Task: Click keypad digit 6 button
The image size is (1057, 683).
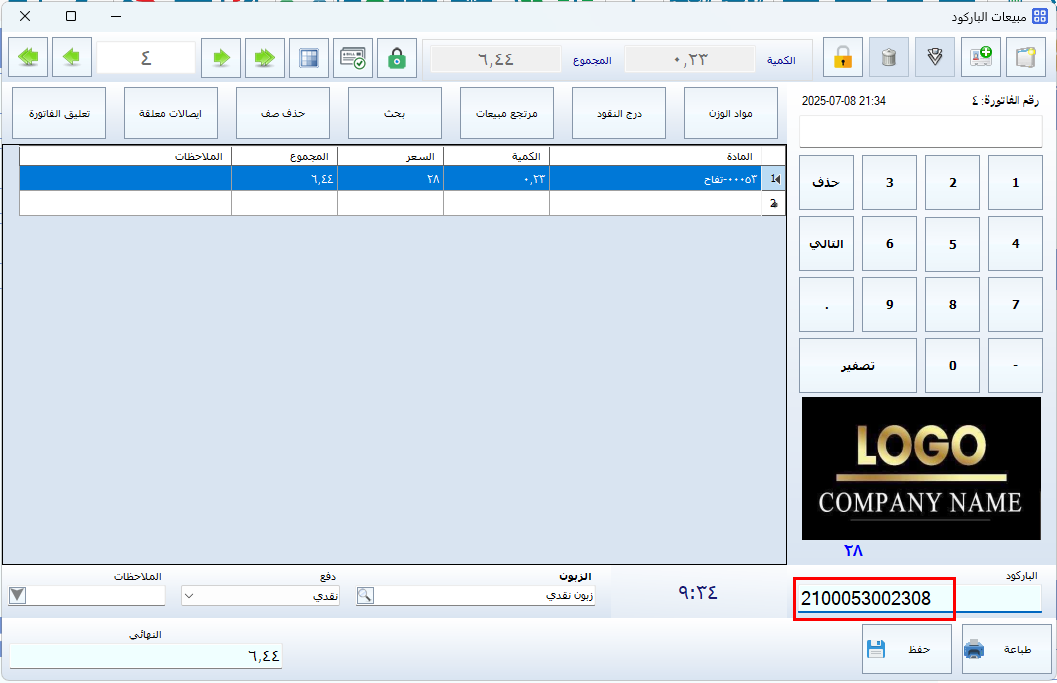Action: click(x=889, y=243)
